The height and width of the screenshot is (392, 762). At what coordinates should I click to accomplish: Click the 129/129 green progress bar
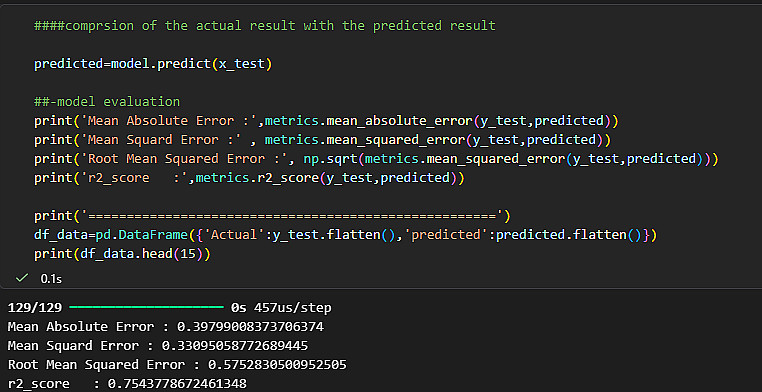pyautogui.click(x=146, y=307)
